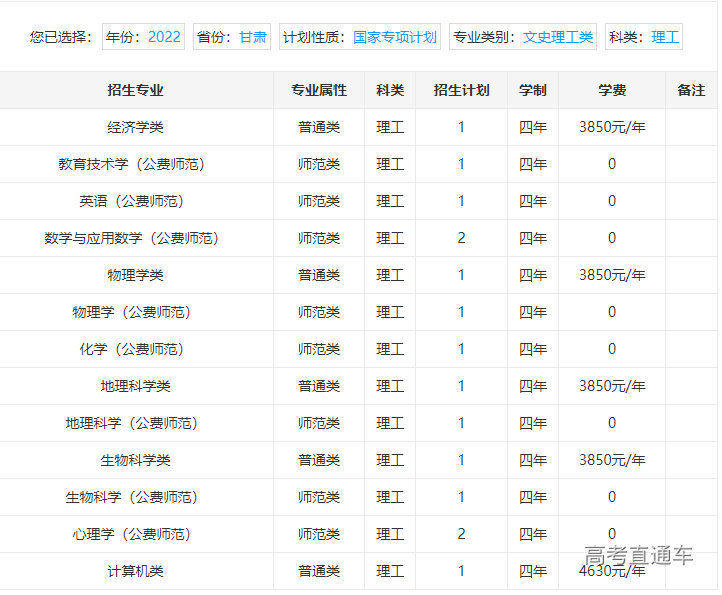
Task: Click the 学费 column header
Action: [612, 90]
